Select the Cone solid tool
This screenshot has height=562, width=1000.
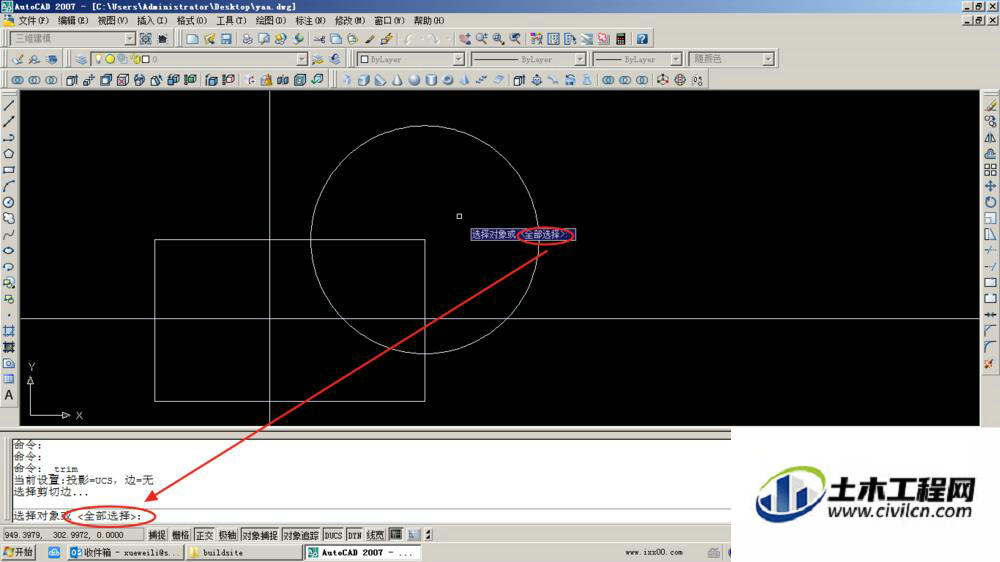(397, 80)
